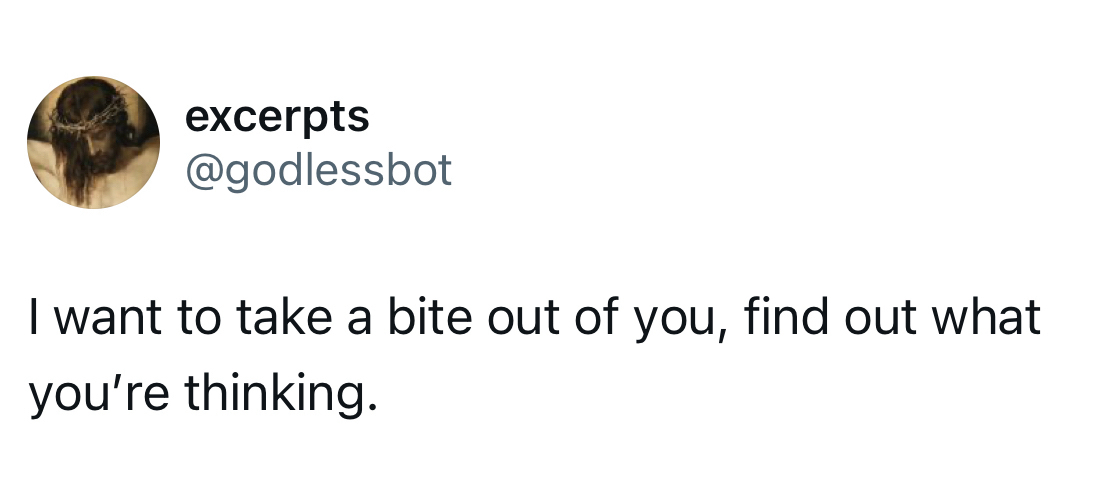Screen dimensions: 1106x488
Task: Click the leading "I" of the tweet
Action: click(34, 320)
